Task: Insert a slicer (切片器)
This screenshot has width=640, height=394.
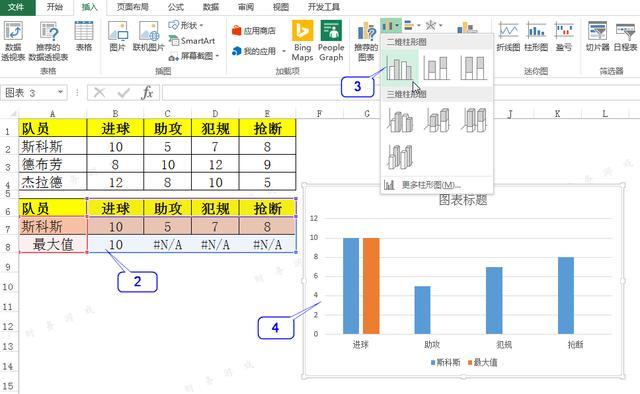Action: (x=598, y=37)
